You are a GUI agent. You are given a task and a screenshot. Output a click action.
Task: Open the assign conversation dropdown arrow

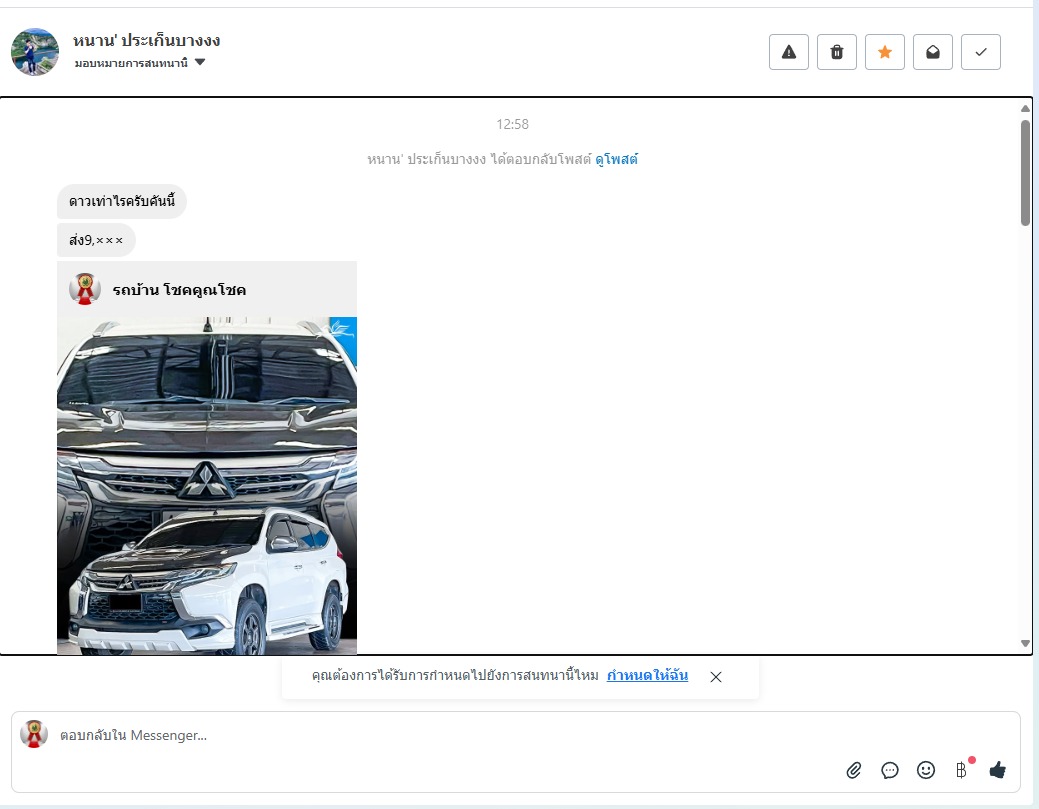click(200, 62)
